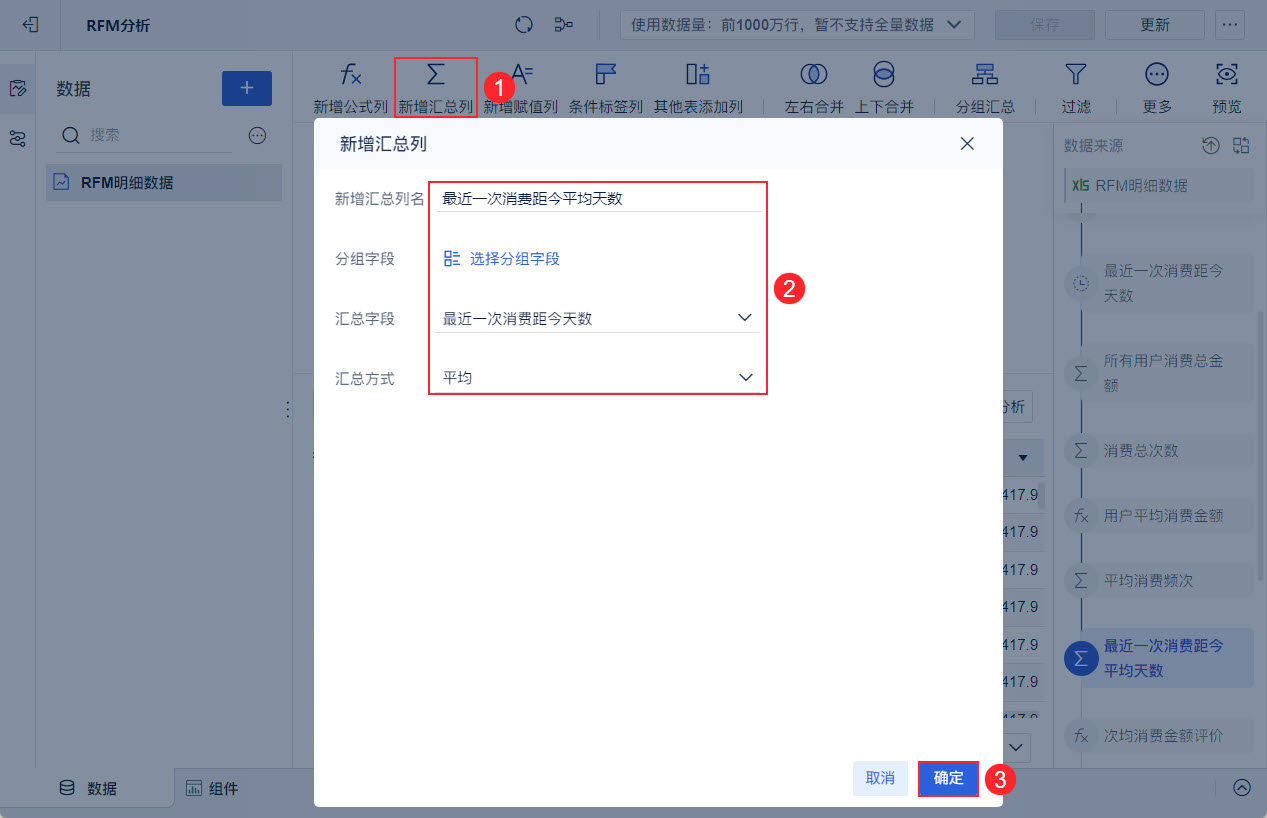1267x818 pixels.
Task: Click the 选择分组字段 link
Action: tap(501, 258)
